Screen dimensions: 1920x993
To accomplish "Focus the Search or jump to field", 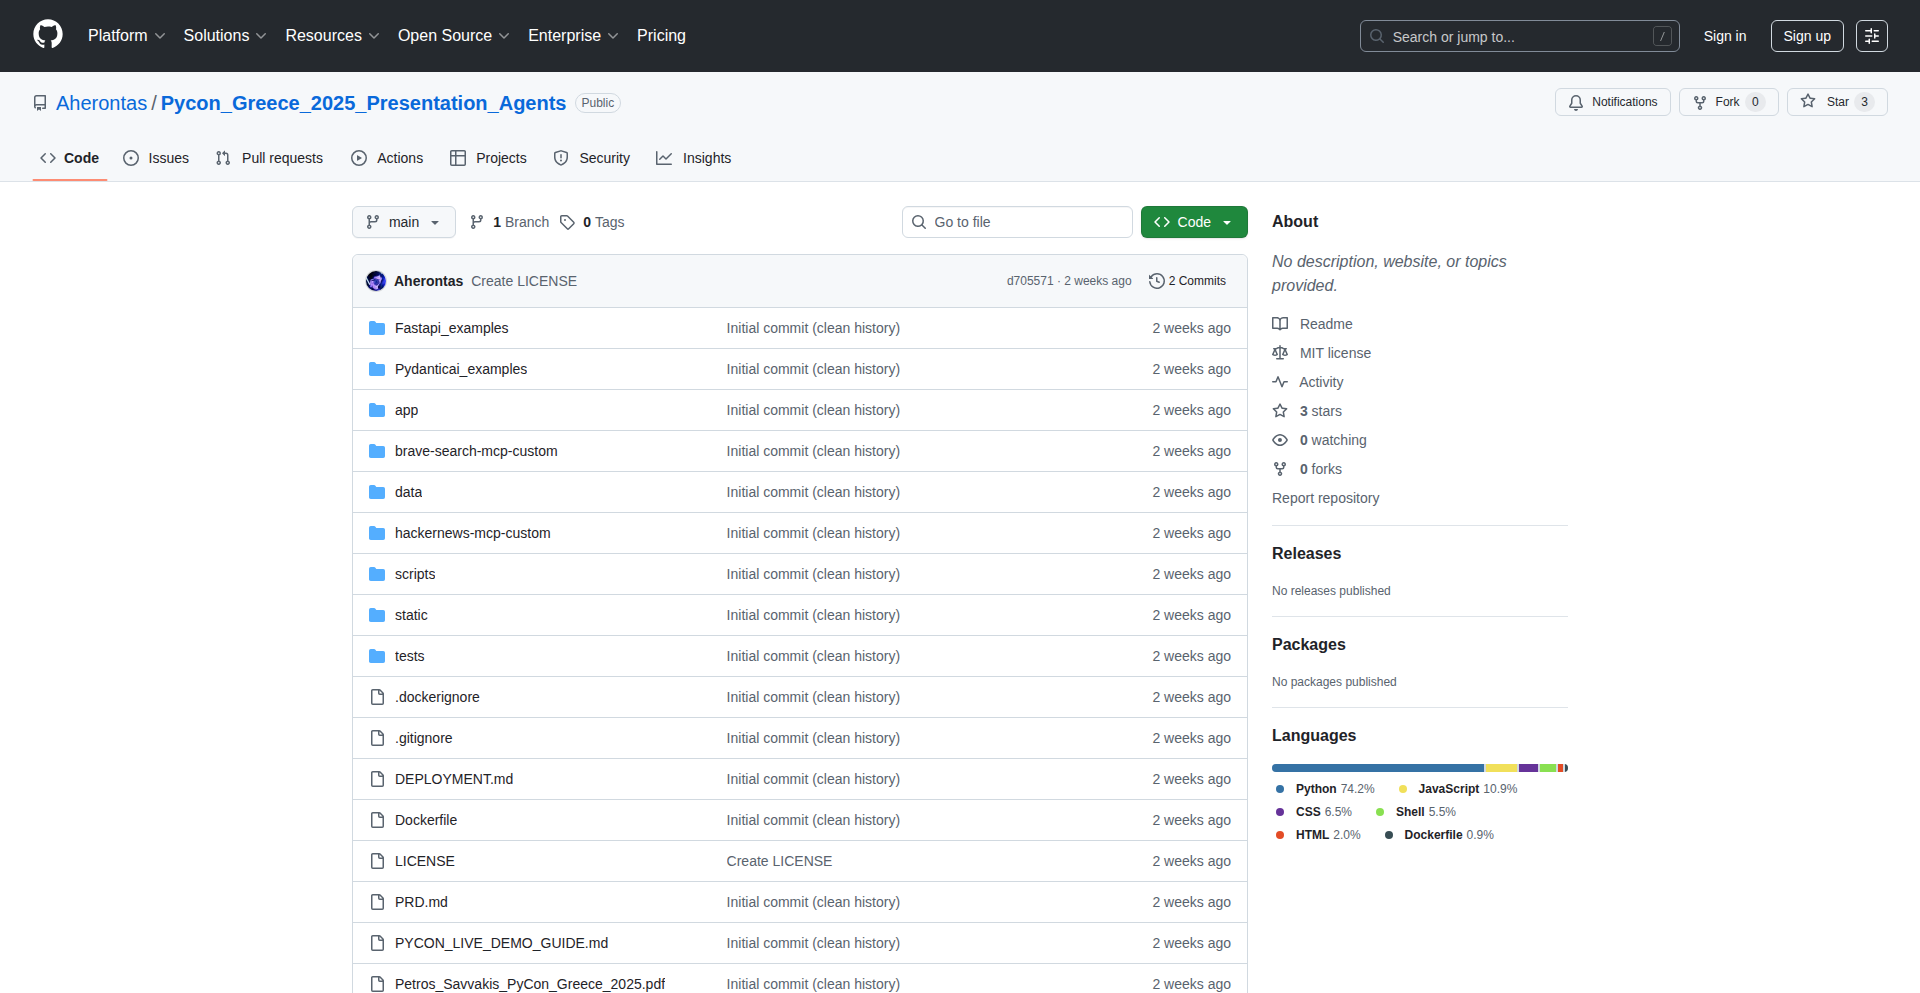I will pos(1519,36).
